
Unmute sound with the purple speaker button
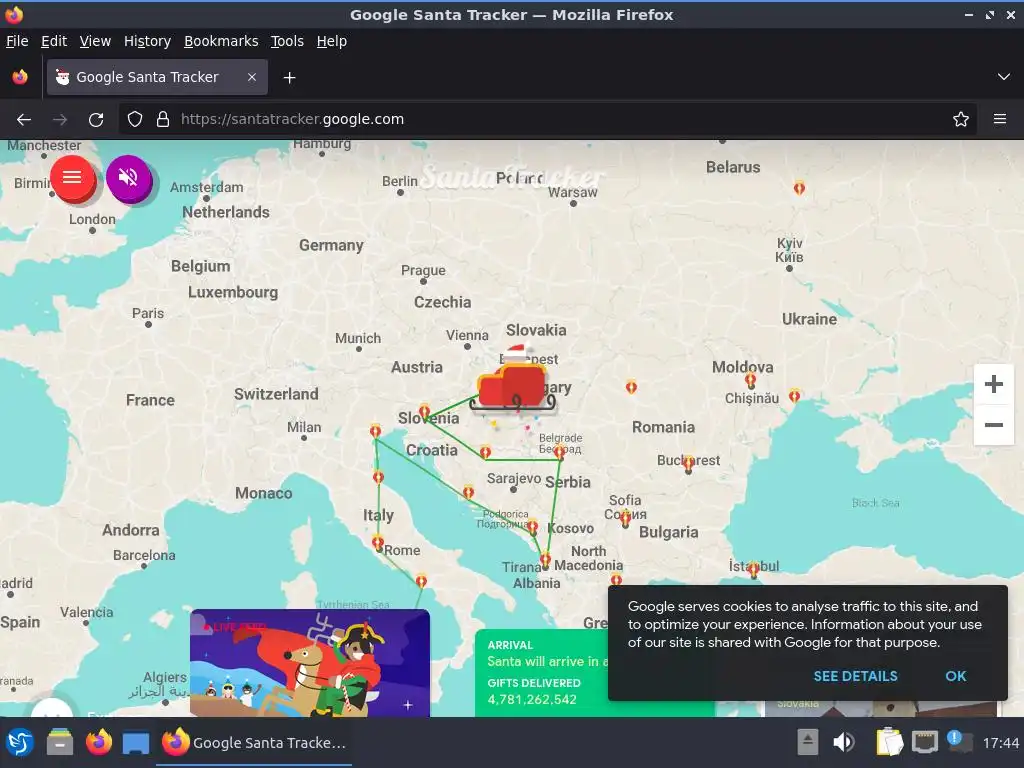[129, 177]
